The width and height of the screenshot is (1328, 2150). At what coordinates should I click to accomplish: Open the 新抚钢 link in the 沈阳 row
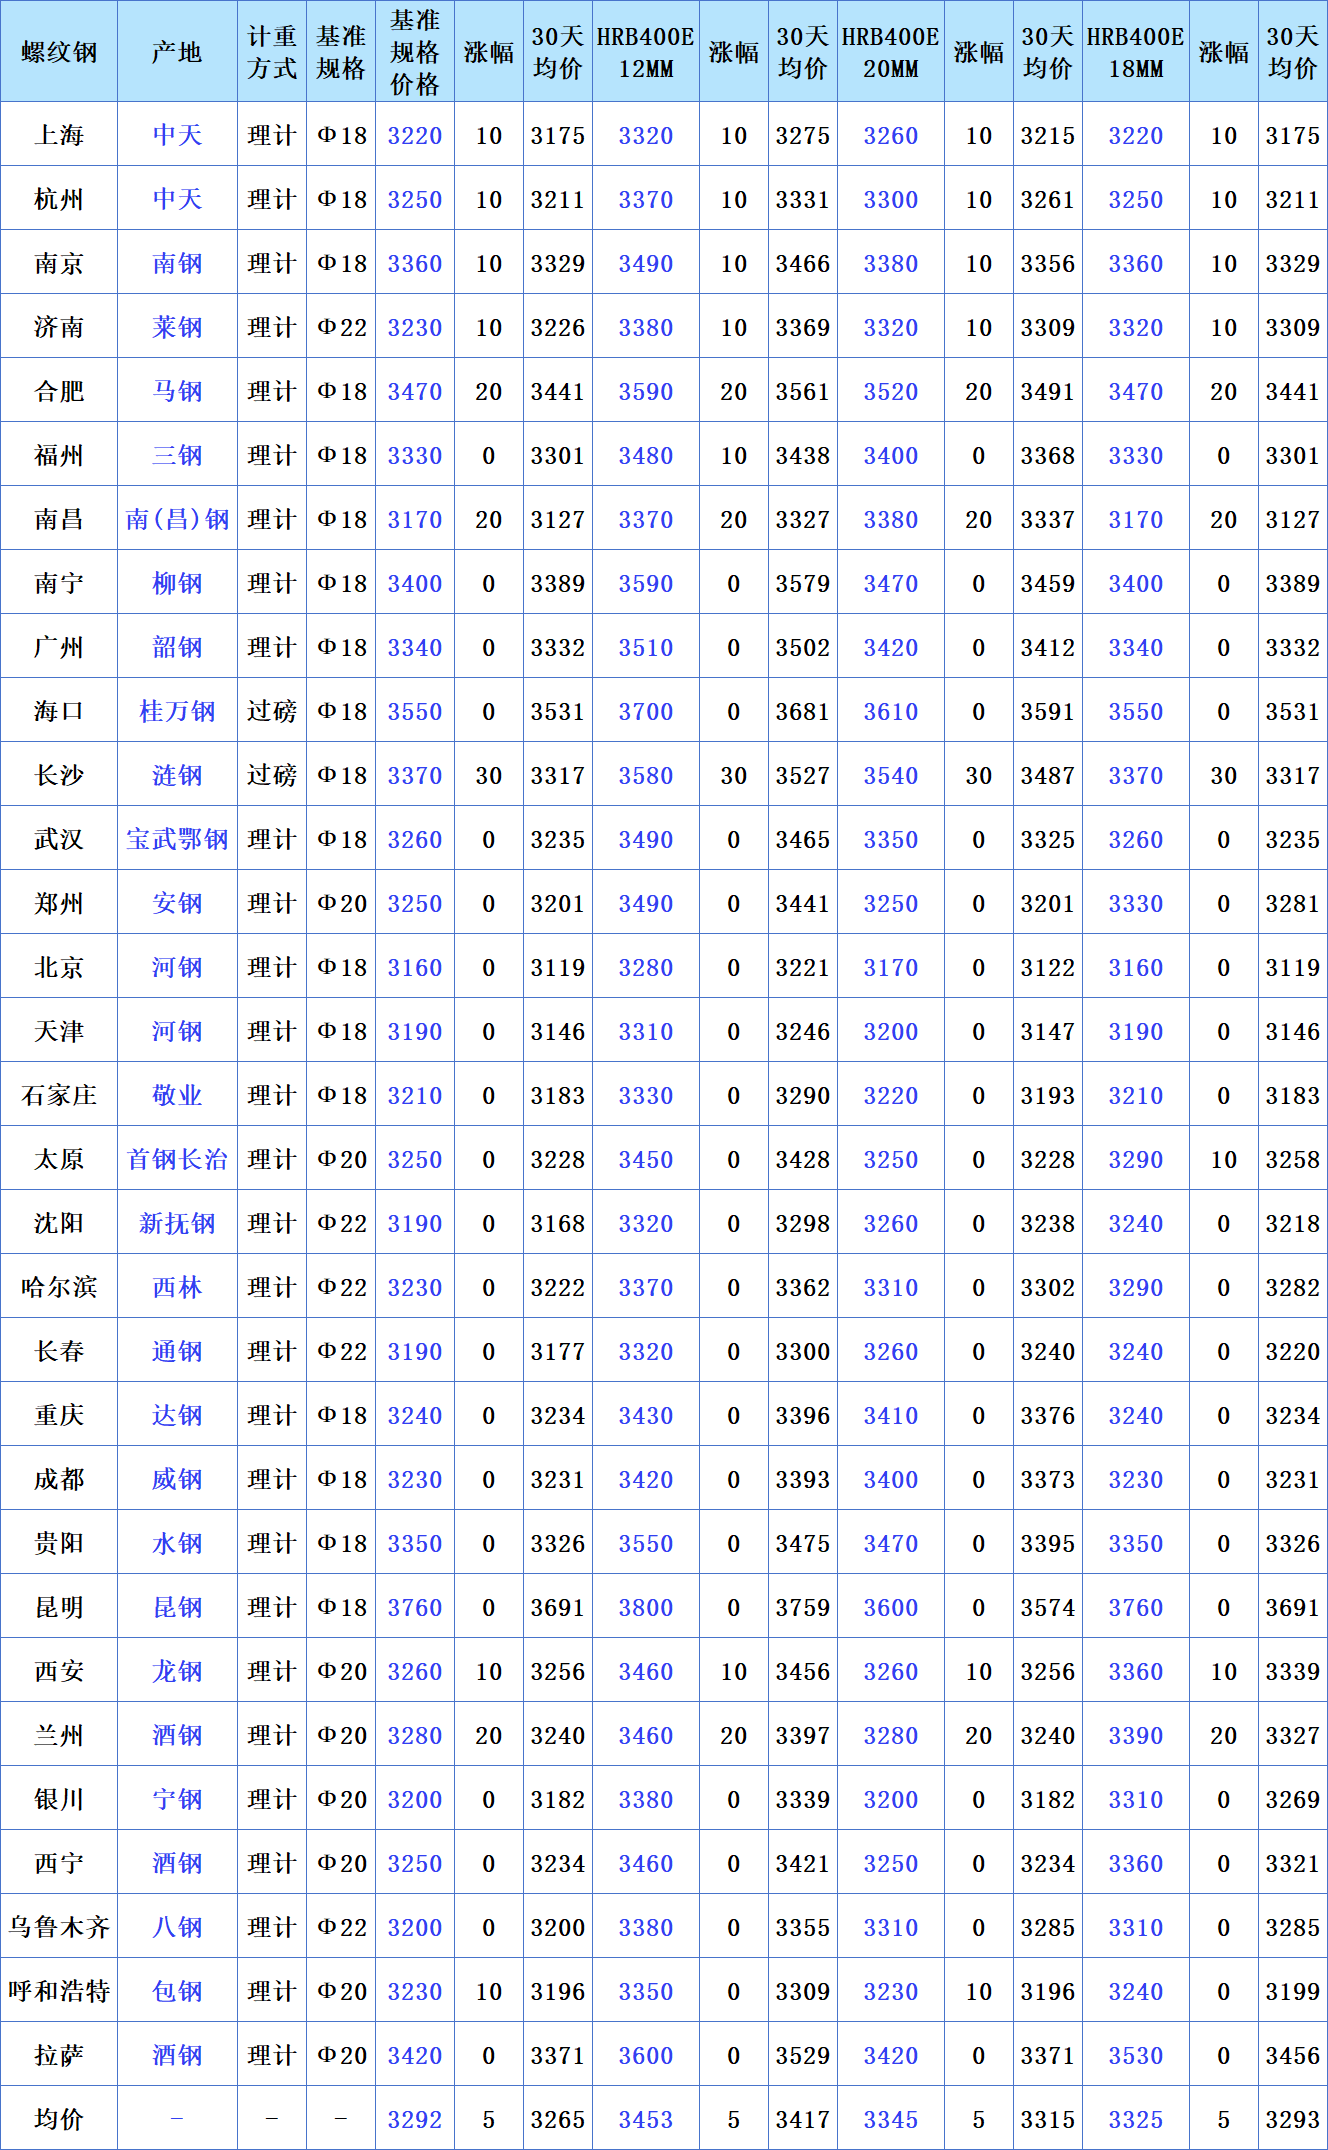pos(177,1224)
